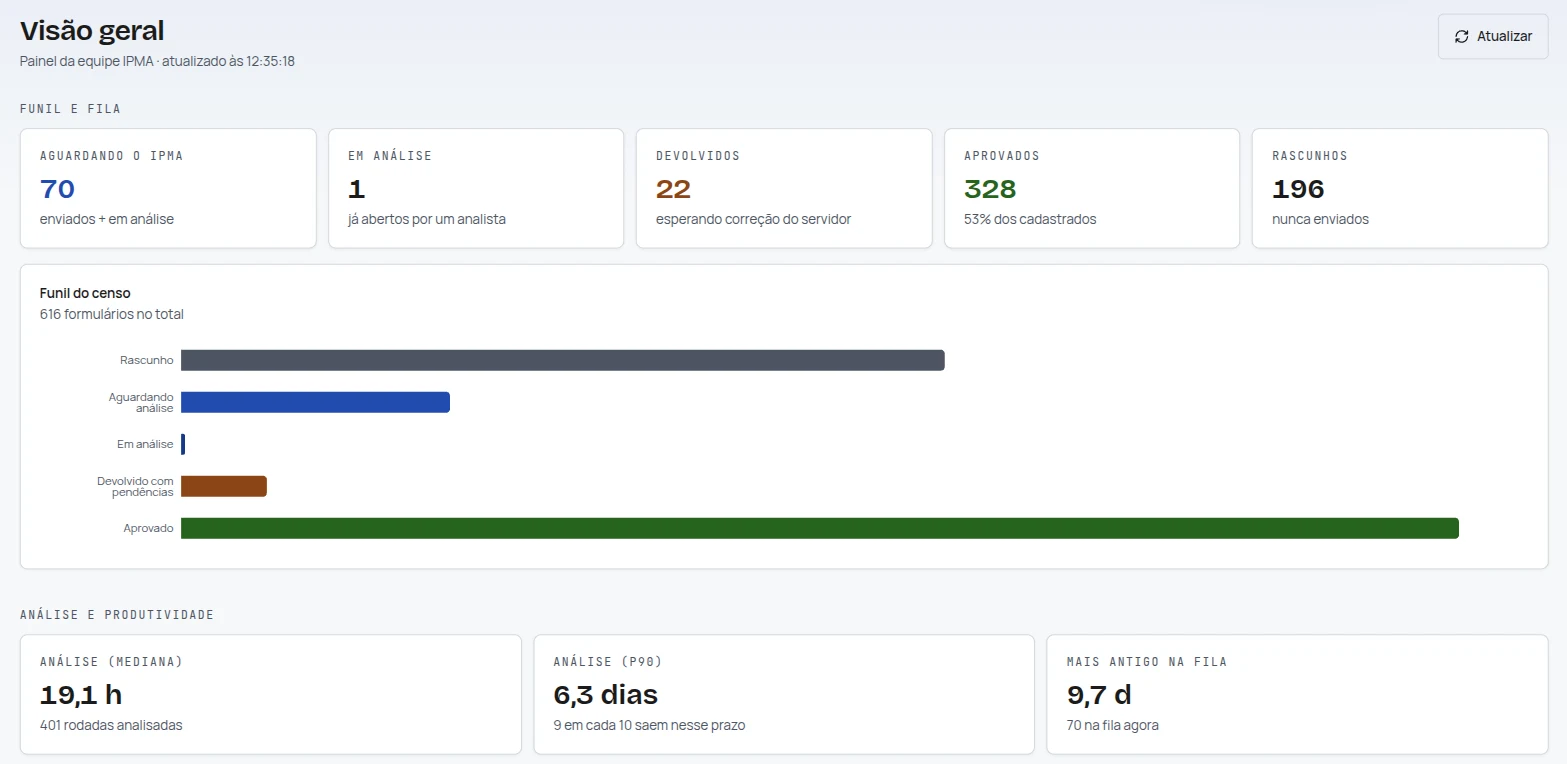Click the "enviados + em análise" caption
The width and height of the screenshot is (1567, 764).
[x=107, y=219]
